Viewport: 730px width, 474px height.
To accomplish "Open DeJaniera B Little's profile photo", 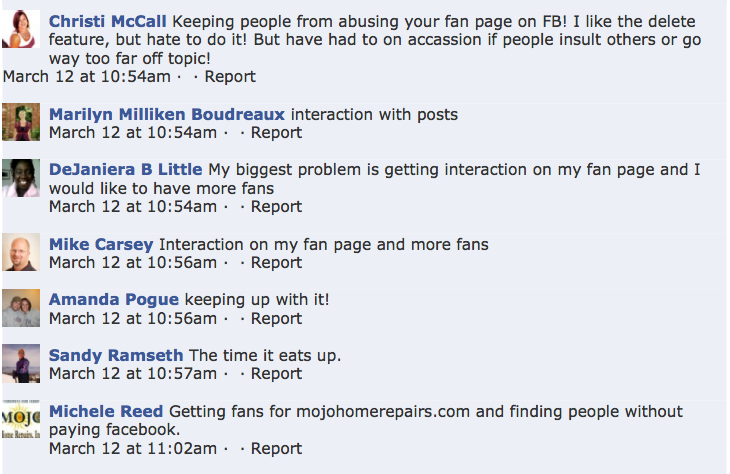I will [21, 178].
